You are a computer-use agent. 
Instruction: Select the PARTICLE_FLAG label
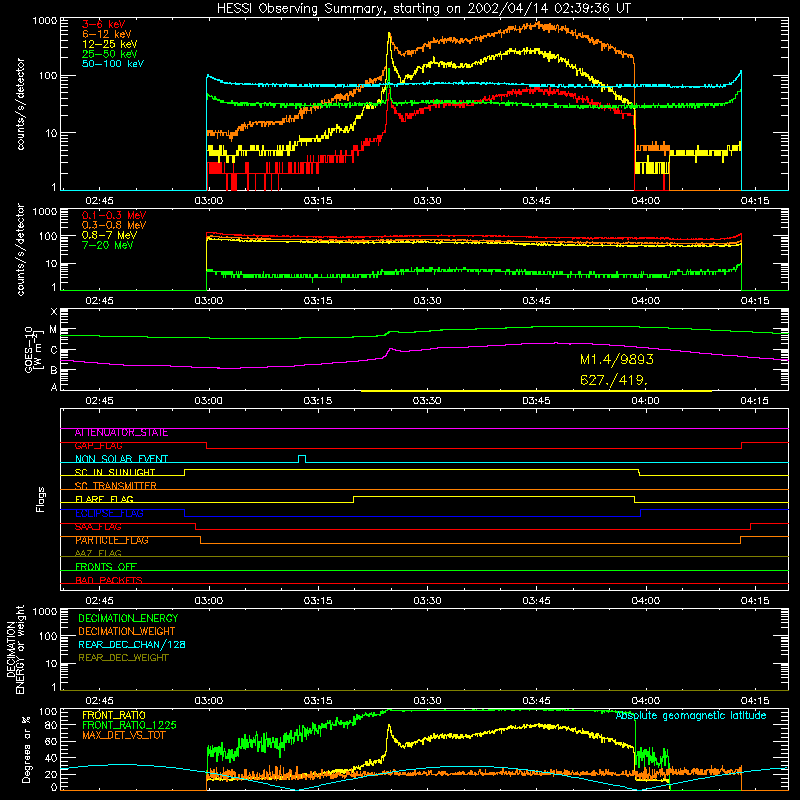pyautogui.click(x=112, y=540)
